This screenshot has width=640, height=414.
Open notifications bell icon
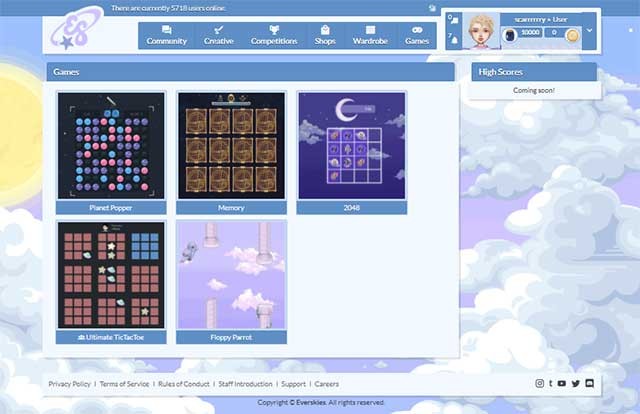[x=453, y=39]
